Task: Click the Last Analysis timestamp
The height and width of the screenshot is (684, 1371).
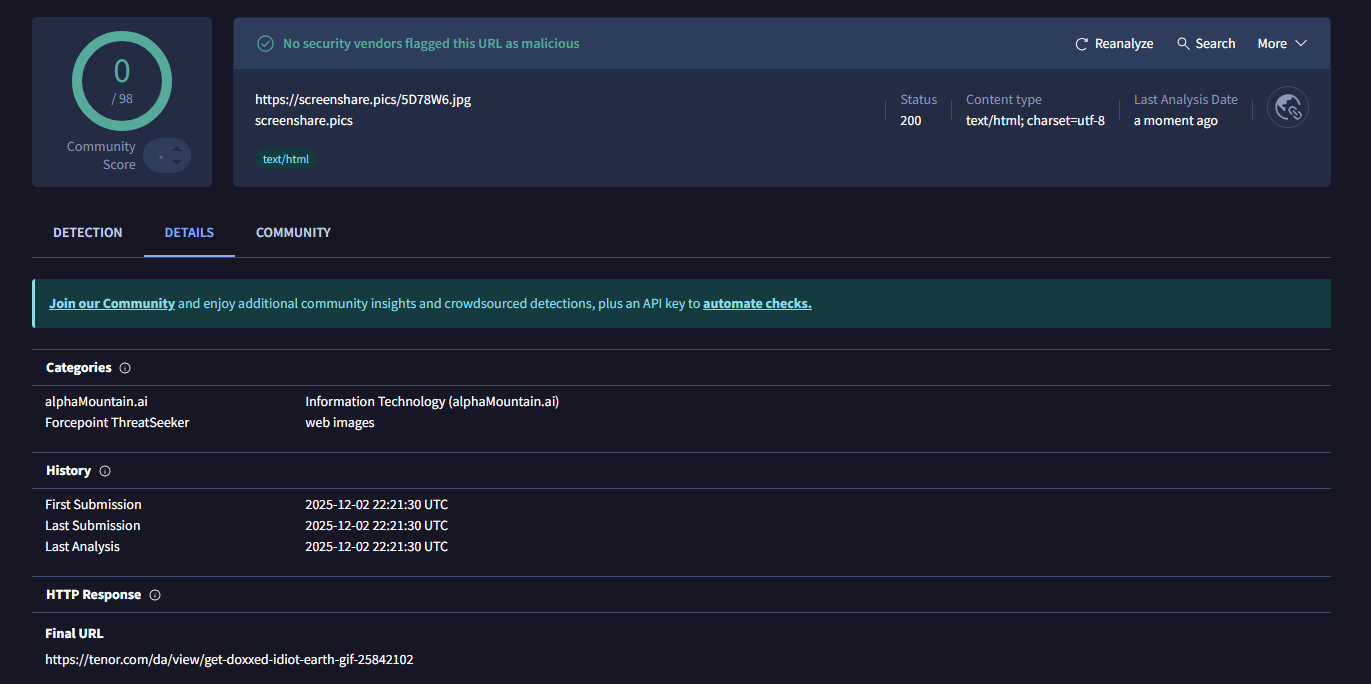Action: click(x=377, y=547)
